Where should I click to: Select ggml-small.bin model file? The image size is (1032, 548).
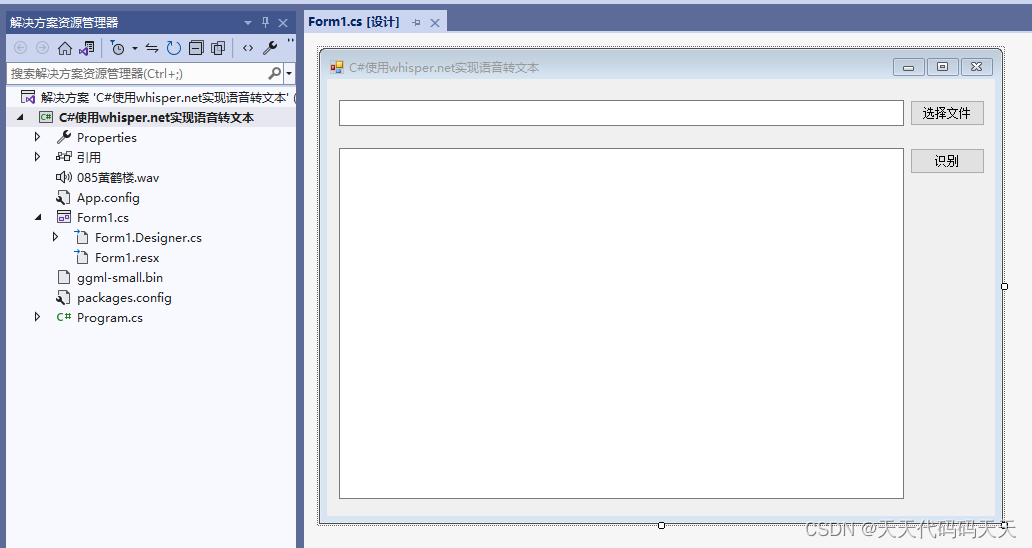point(120,278)
